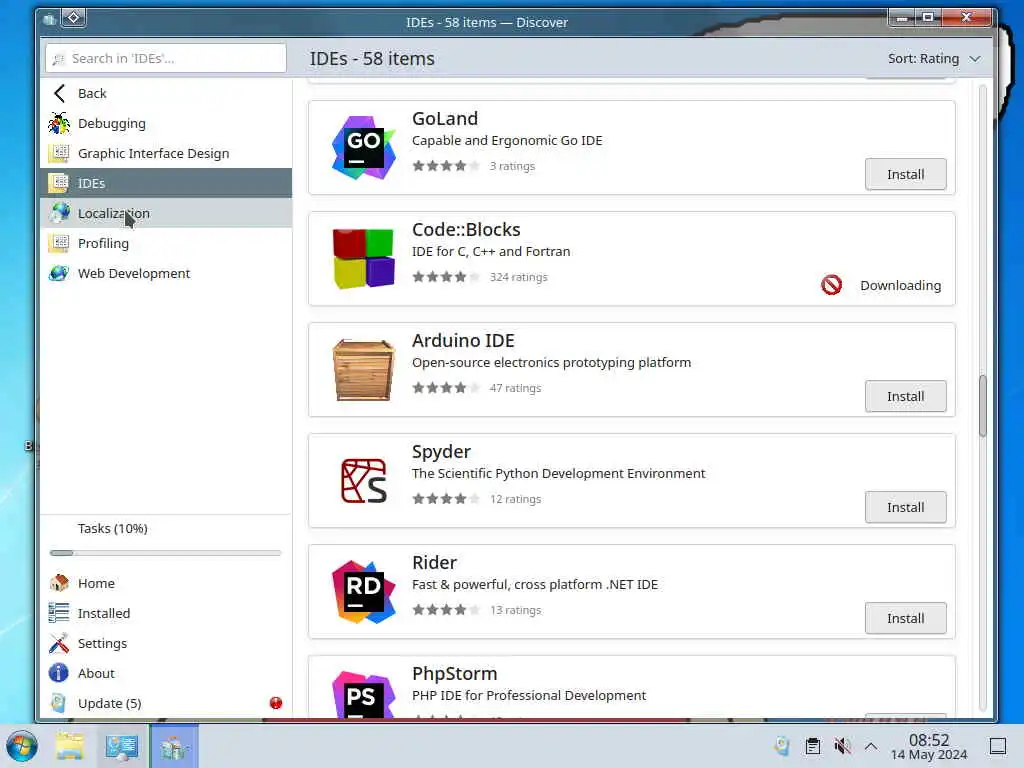The image size is (1024, 768).
Task: Install Spyder
Action: point(905,507)
